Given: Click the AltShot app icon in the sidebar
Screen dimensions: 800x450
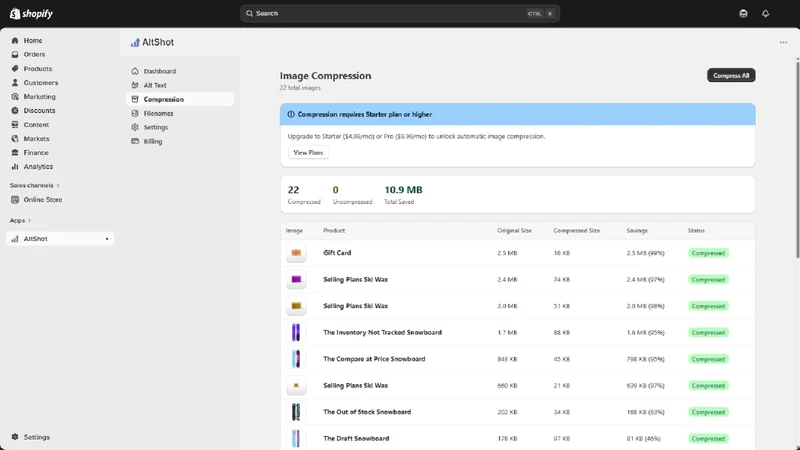Looking at the screenshot, I should (x=15, y=239).
